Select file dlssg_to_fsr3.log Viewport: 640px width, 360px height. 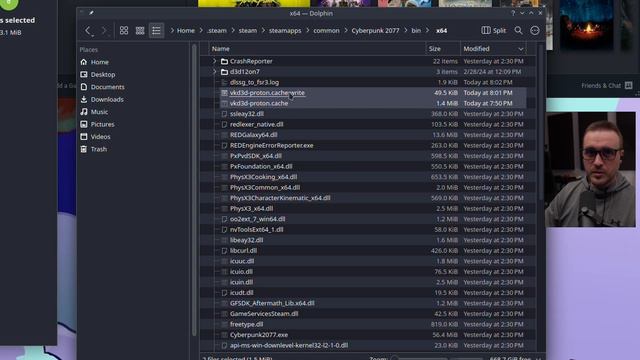coord(254,82)
